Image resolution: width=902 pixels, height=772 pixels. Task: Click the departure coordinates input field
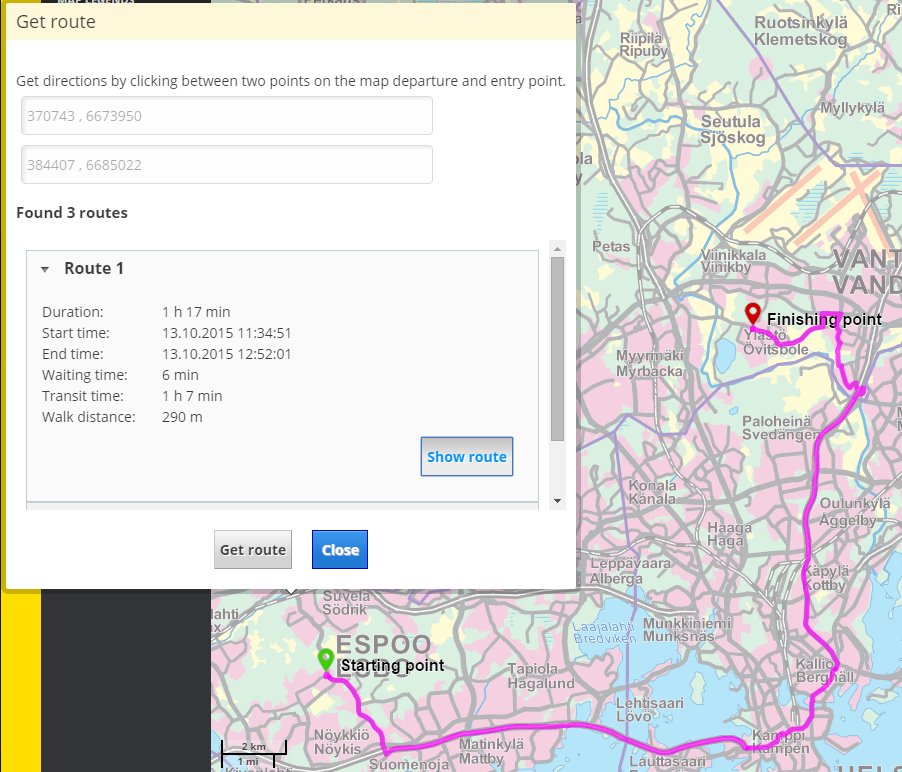227,115
